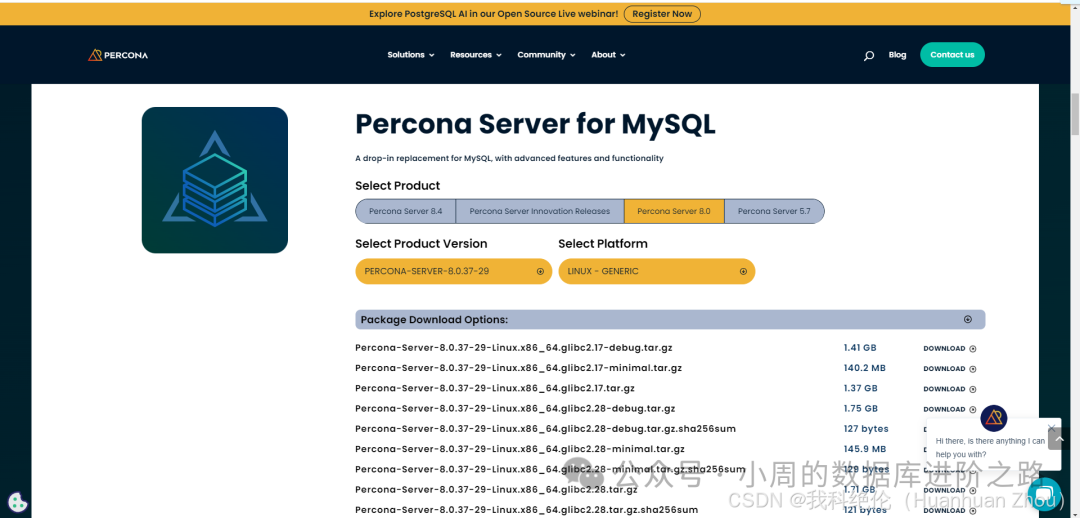1080x518 pixels.
Task: Click the chat greeting message text
Action: pyautogui.click(x=990, y=448)
